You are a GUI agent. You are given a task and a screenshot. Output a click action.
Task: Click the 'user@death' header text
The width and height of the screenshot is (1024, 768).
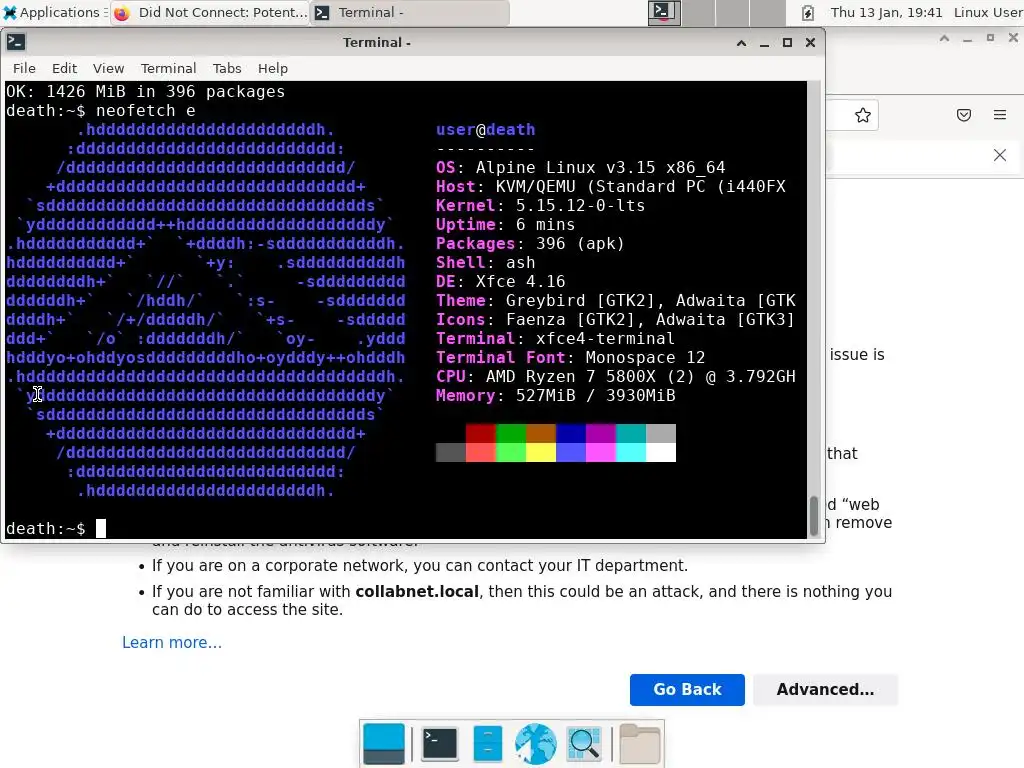tap(485, 130)
